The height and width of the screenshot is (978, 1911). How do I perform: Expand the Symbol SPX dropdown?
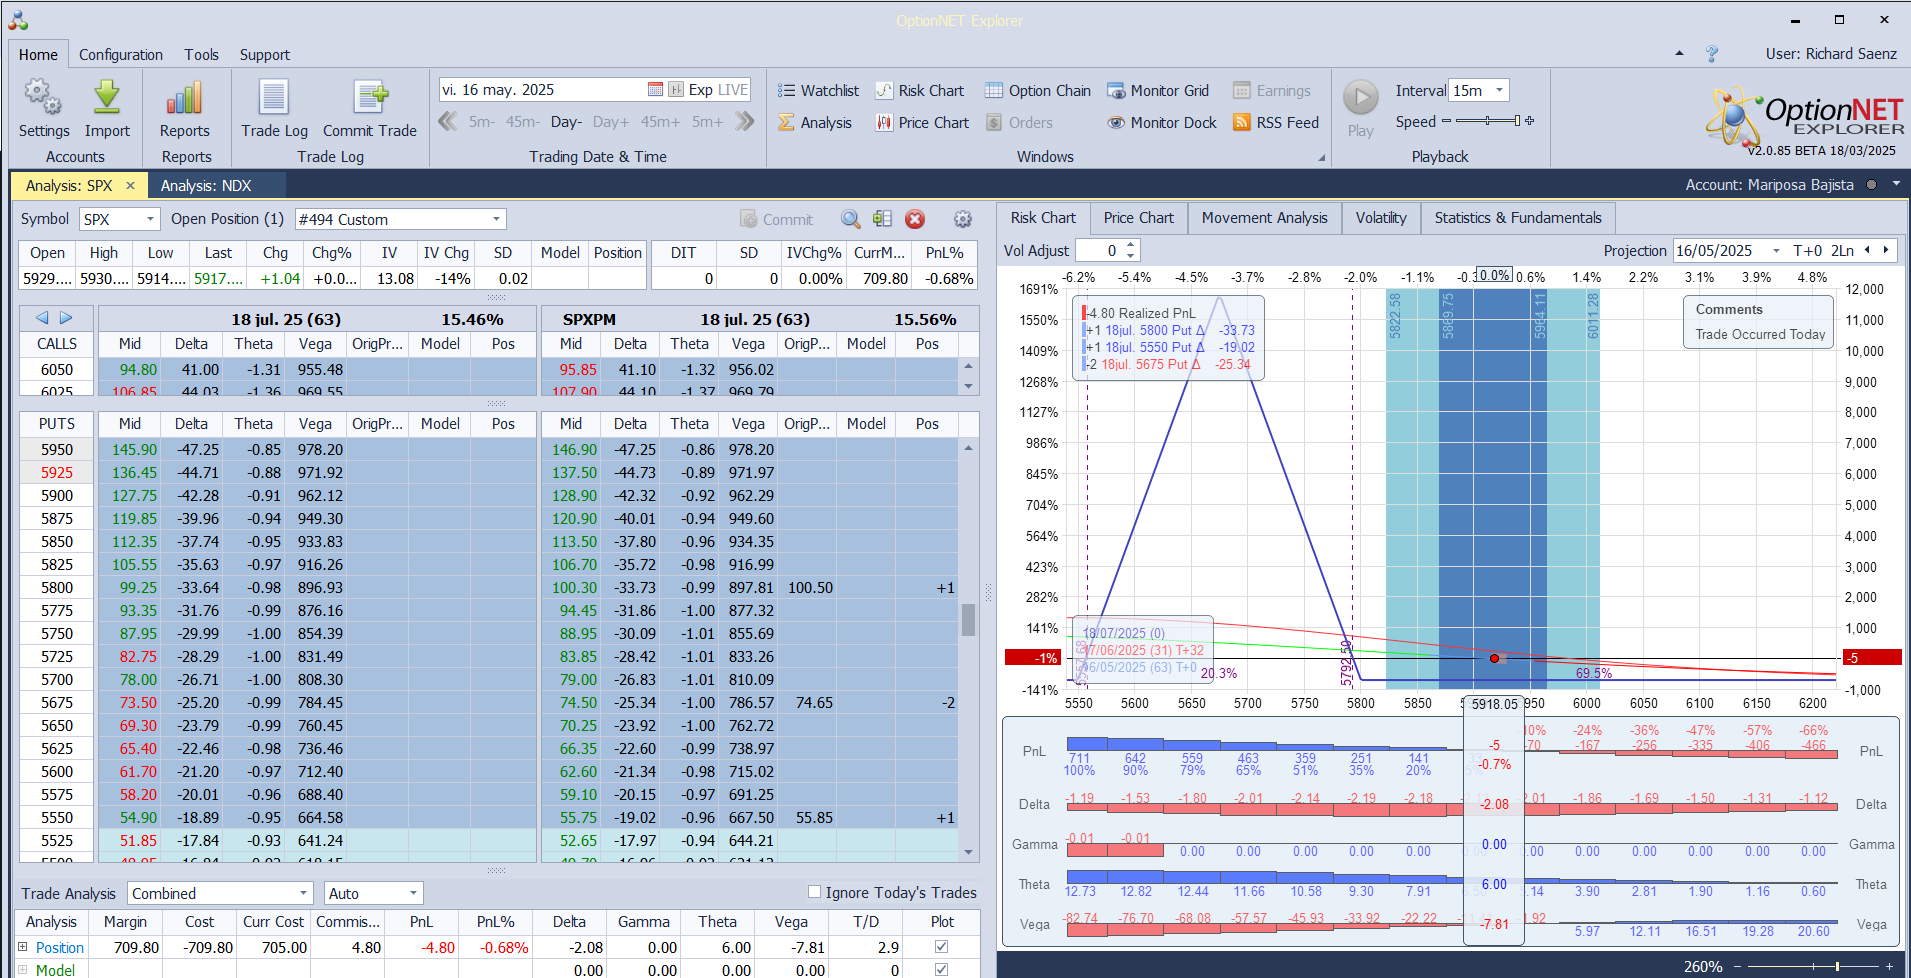150,220
